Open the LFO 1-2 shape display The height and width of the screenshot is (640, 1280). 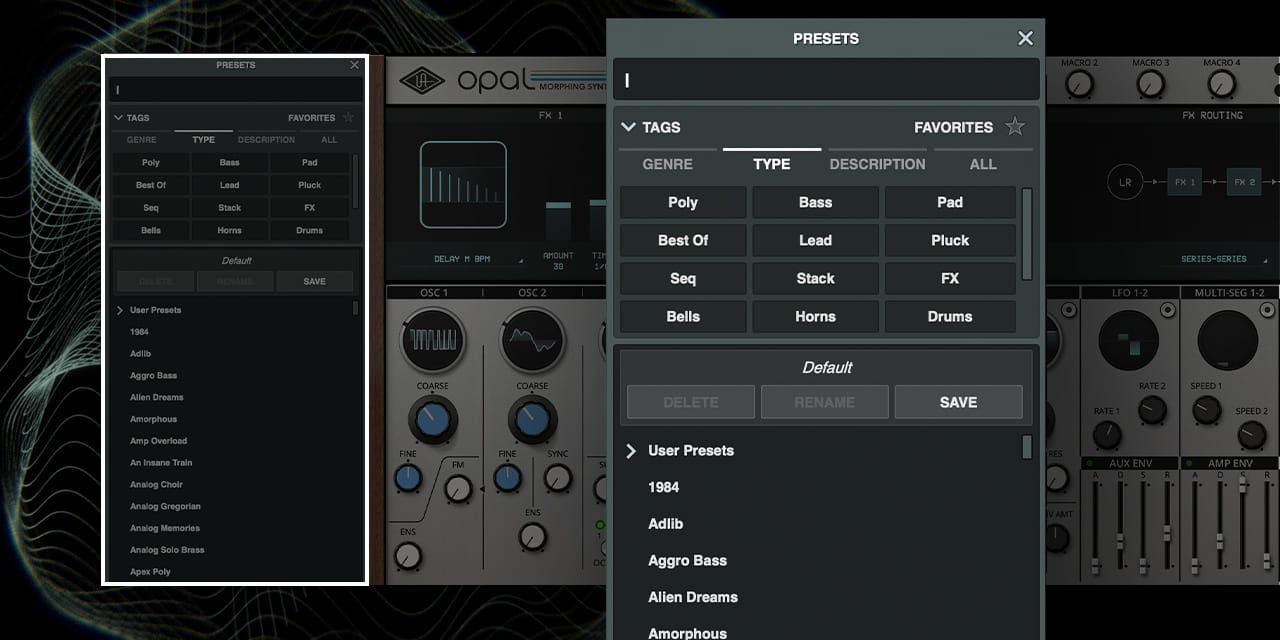tap(1128, 340)
